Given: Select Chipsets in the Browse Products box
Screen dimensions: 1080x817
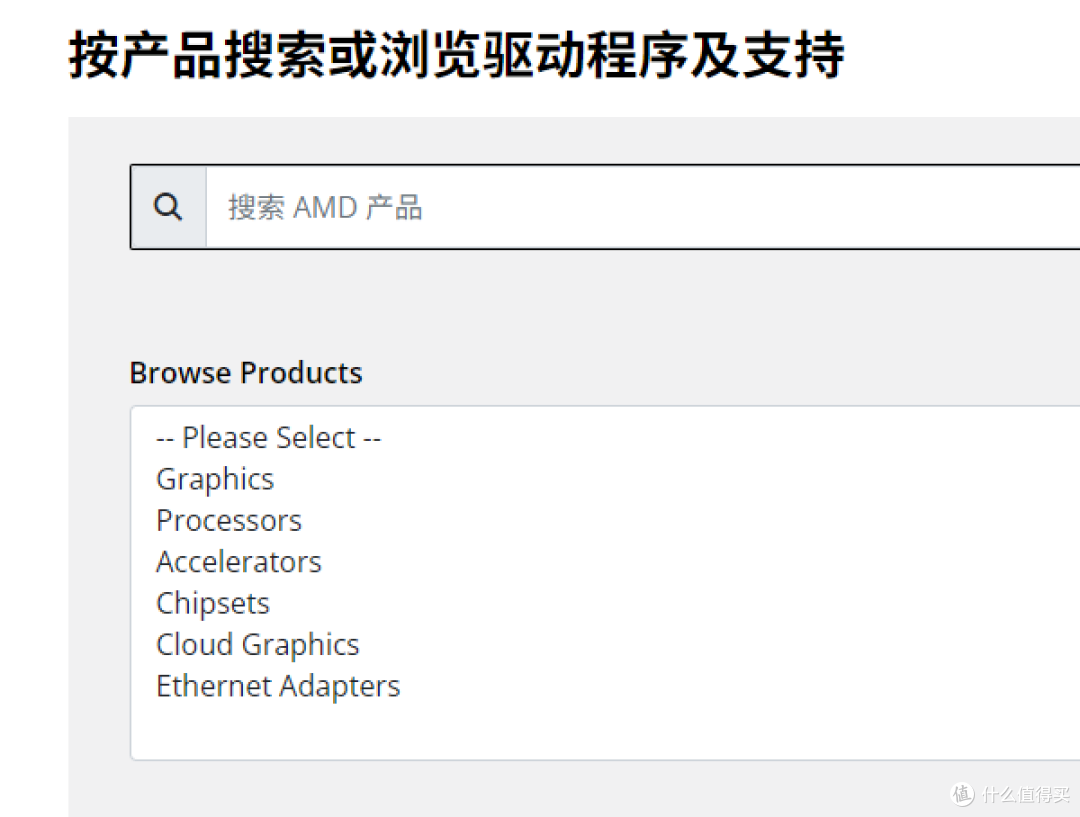Looking at the screenshot, I should click(212, 603).
